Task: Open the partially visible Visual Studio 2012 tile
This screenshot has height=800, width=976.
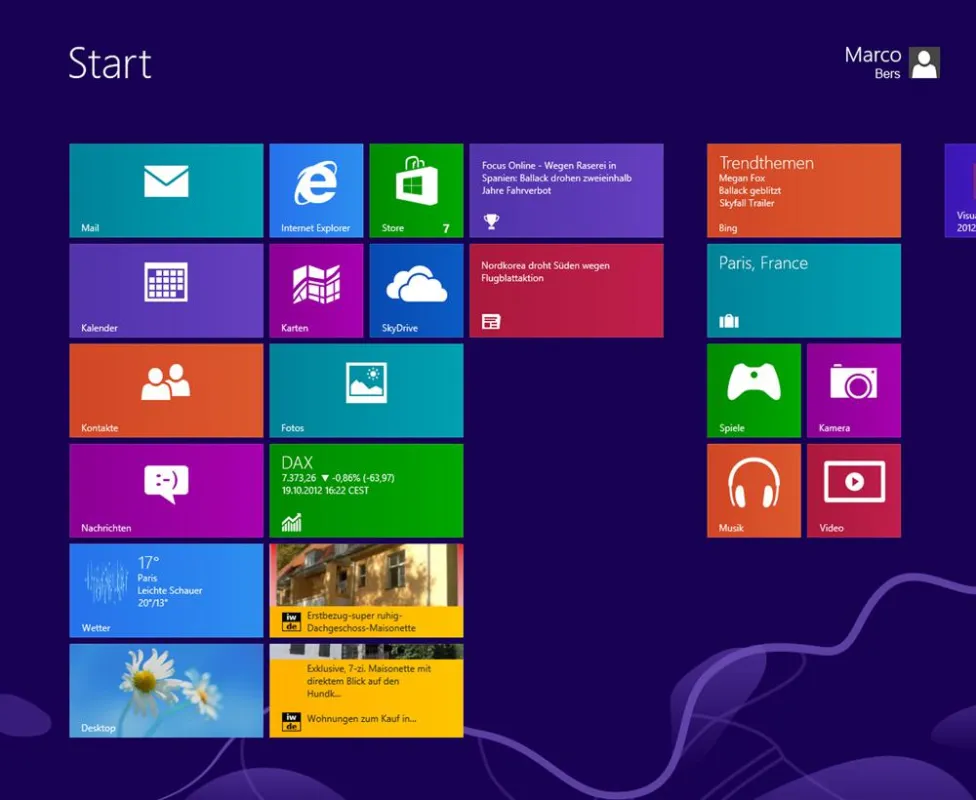Action: coord(960,191)
